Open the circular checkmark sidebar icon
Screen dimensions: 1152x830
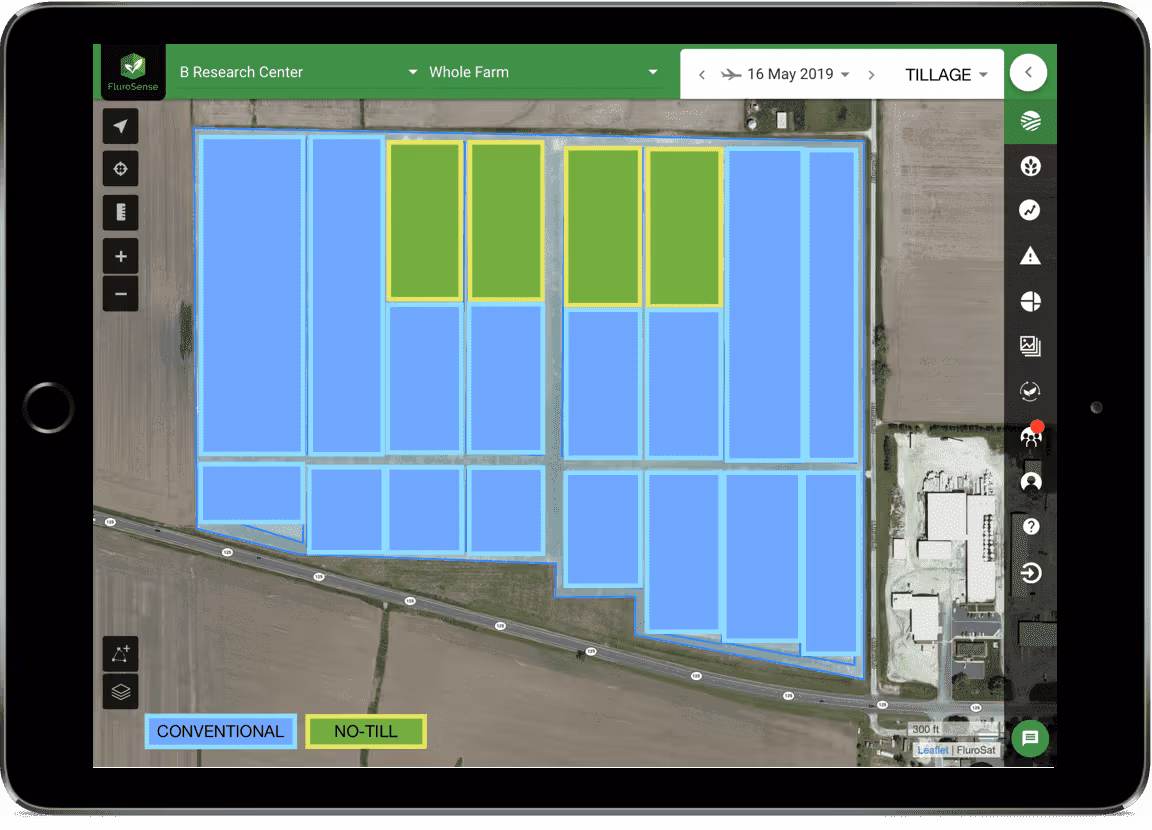[1030, 391]
